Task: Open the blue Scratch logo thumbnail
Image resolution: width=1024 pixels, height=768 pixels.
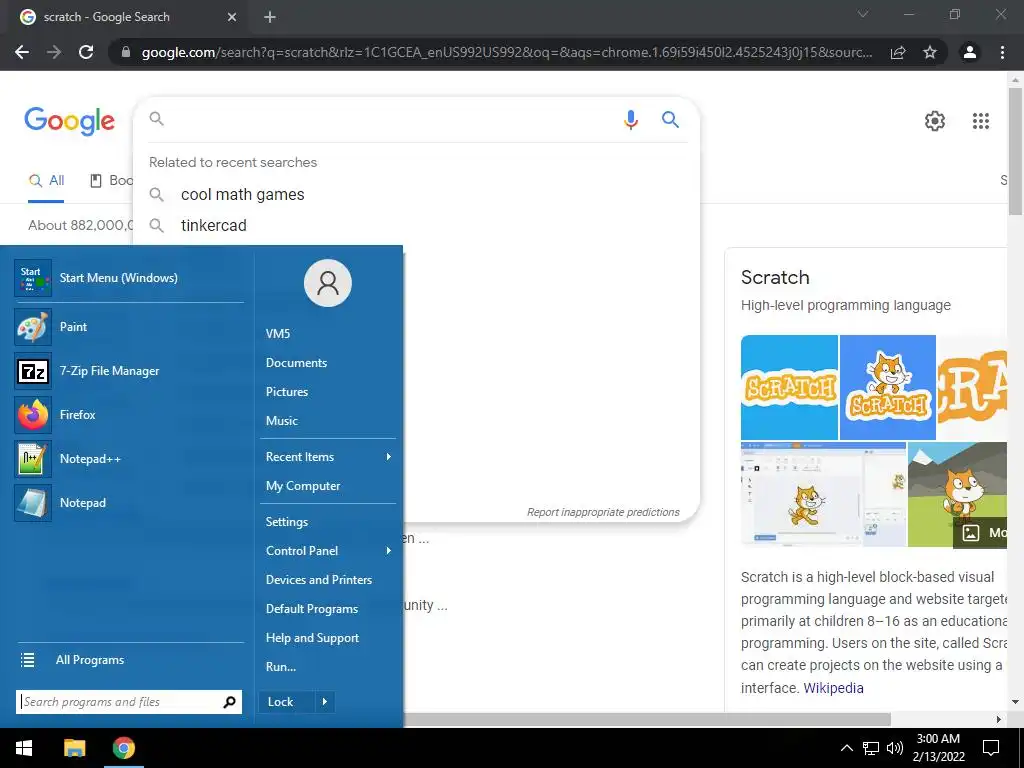Action: (789, 388)
